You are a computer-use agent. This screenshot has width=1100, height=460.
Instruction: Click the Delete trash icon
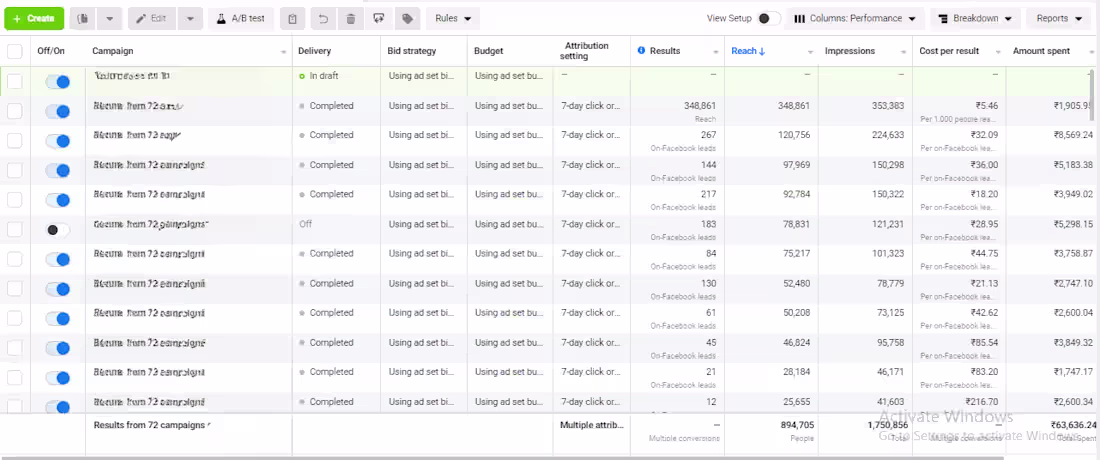click(x=350, y=18)
